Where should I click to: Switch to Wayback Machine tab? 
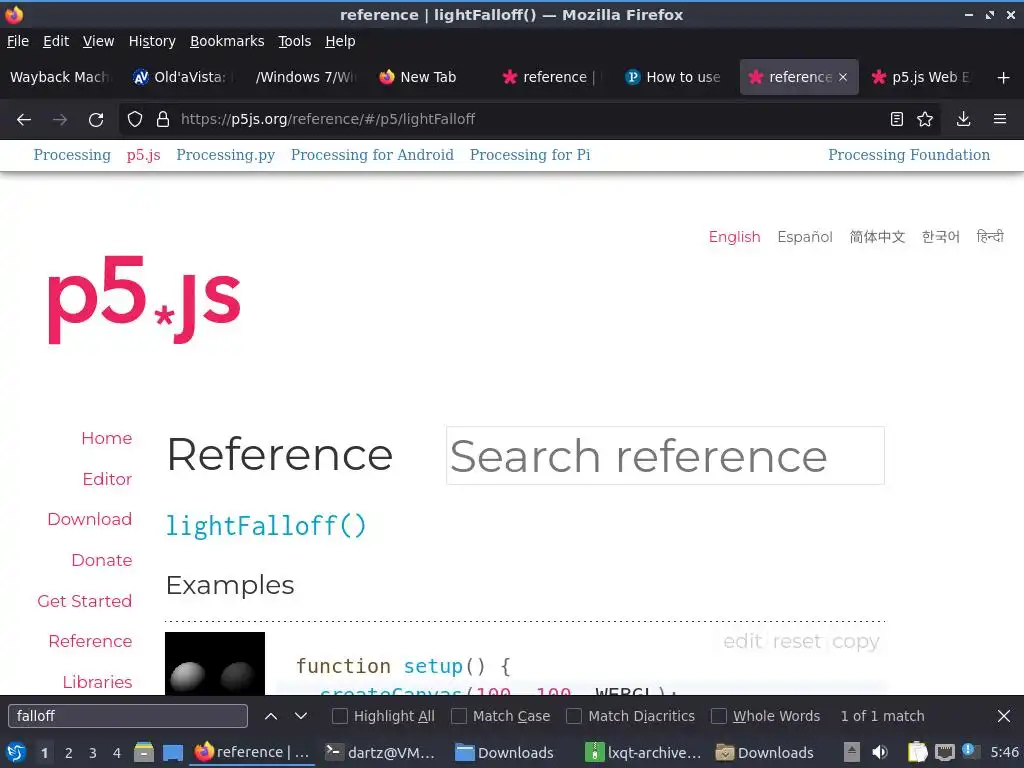point(60,77)
